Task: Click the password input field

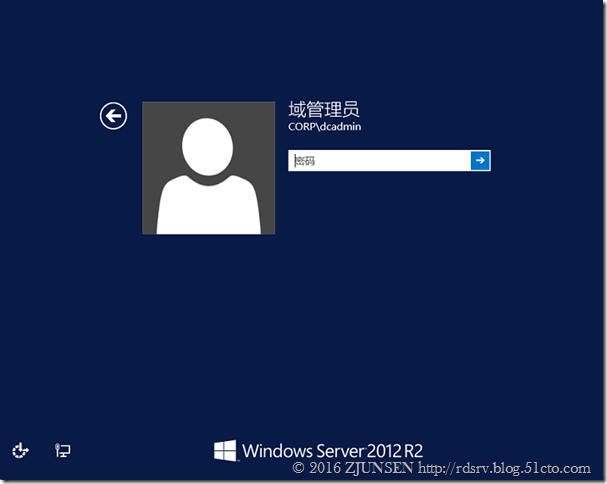Action: click(x=379, y=160)
